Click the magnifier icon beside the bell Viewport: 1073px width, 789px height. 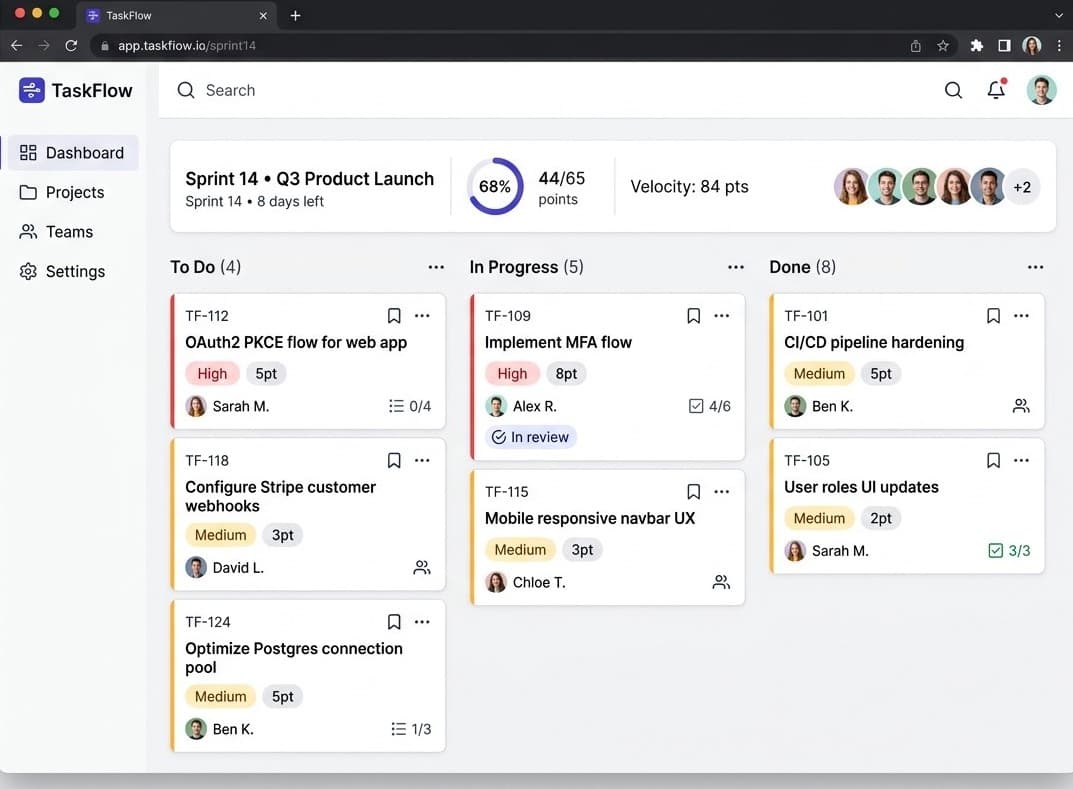953,90
